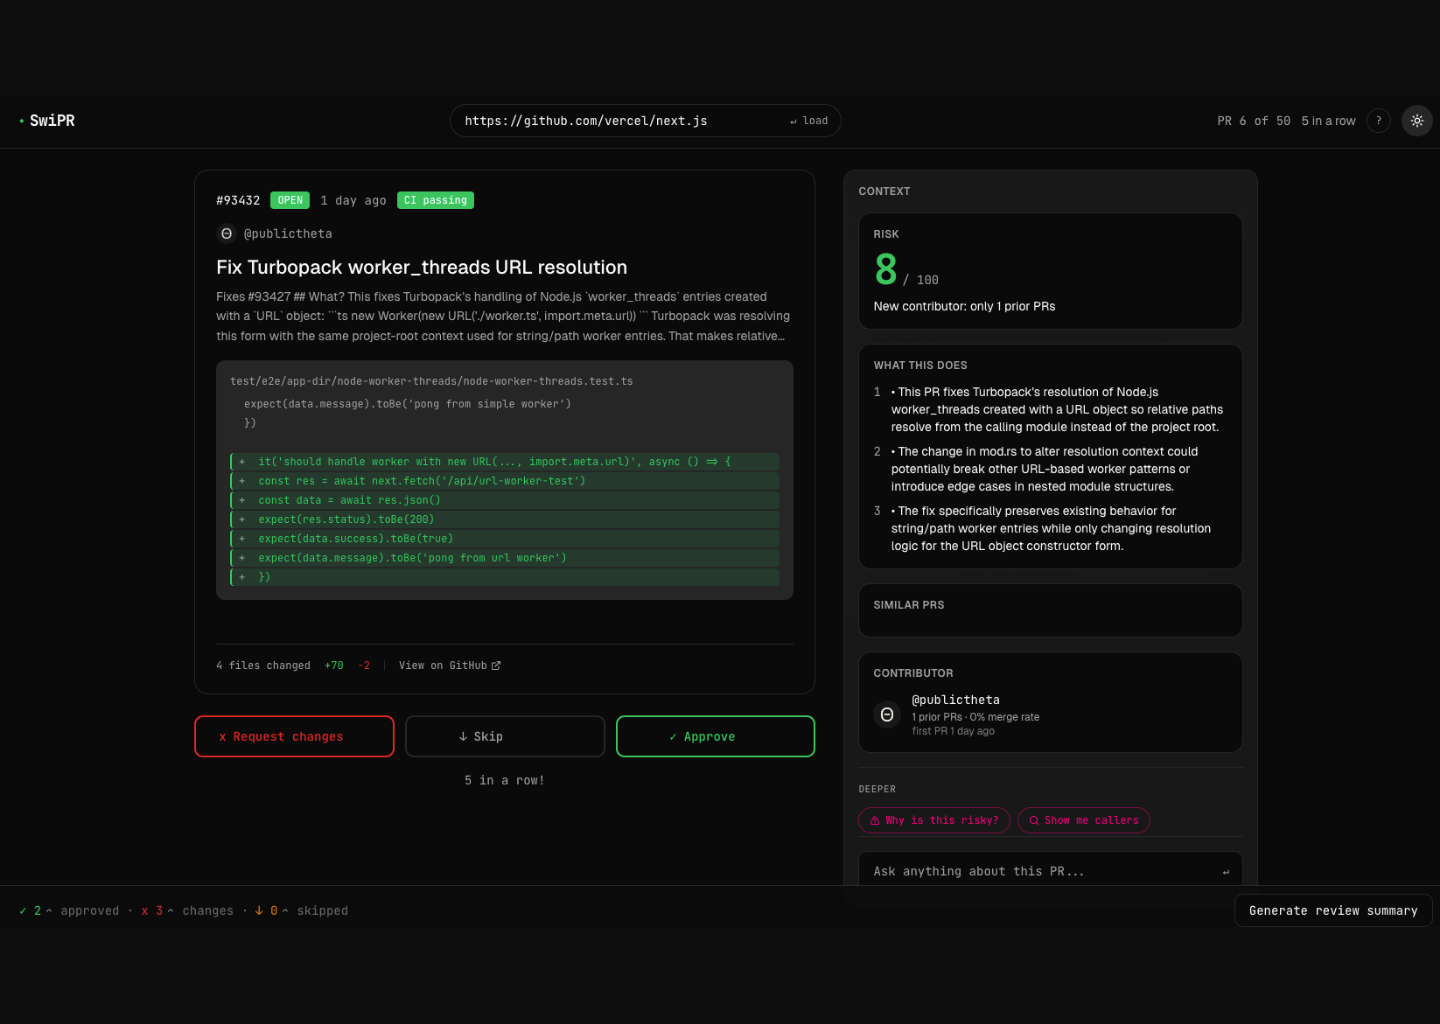Expand the changes count chevron
This screenshot has height=1024, width=1440.
[x=170, y=911]
